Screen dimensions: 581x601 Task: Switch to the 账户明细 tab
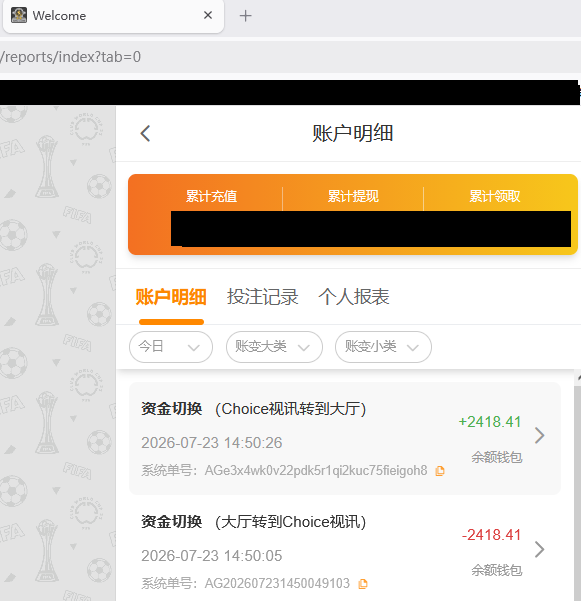click(171, 297)
